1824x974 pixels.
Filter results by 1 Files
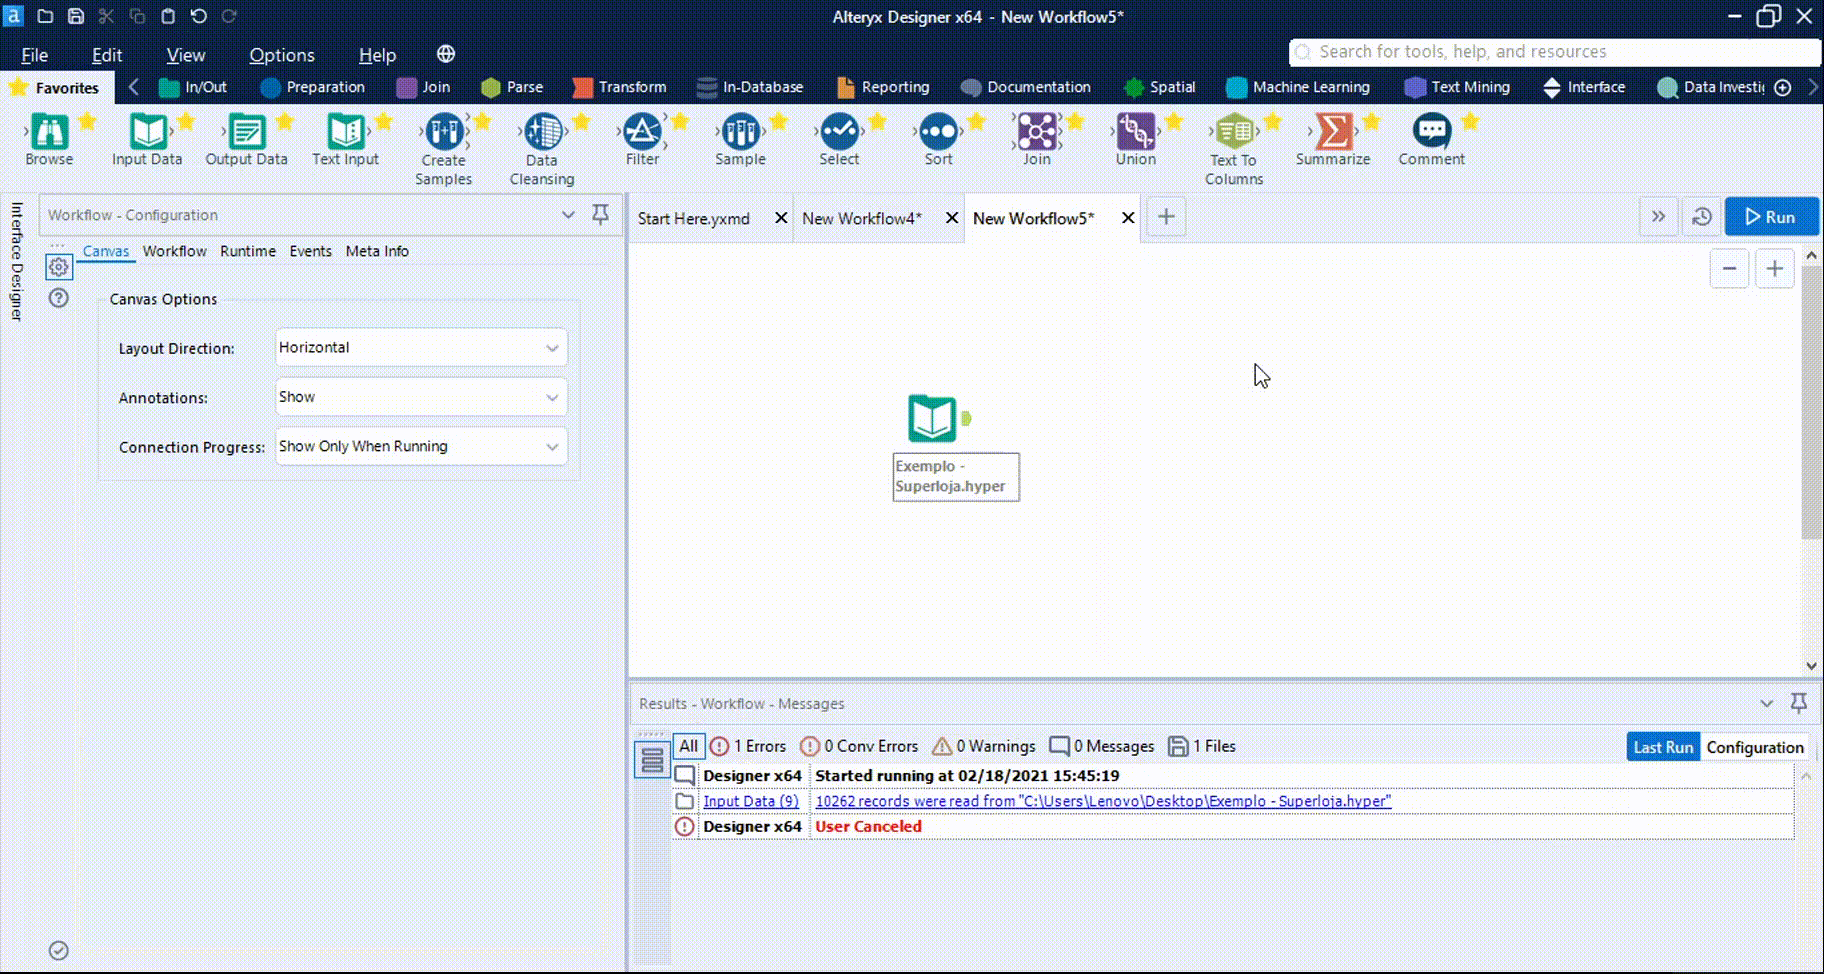click(1202, 746)
